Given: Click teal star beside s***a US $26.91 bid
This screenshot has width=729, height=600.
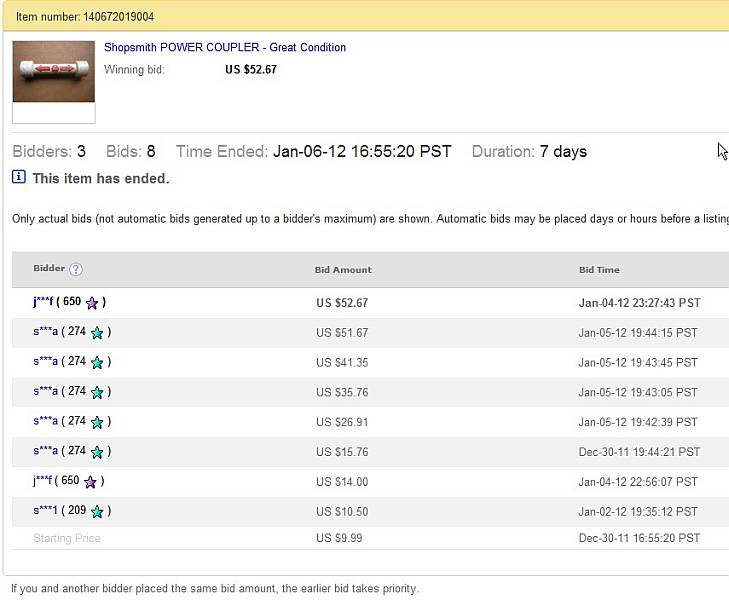Looking at the screenshot, I should point(97,422).
